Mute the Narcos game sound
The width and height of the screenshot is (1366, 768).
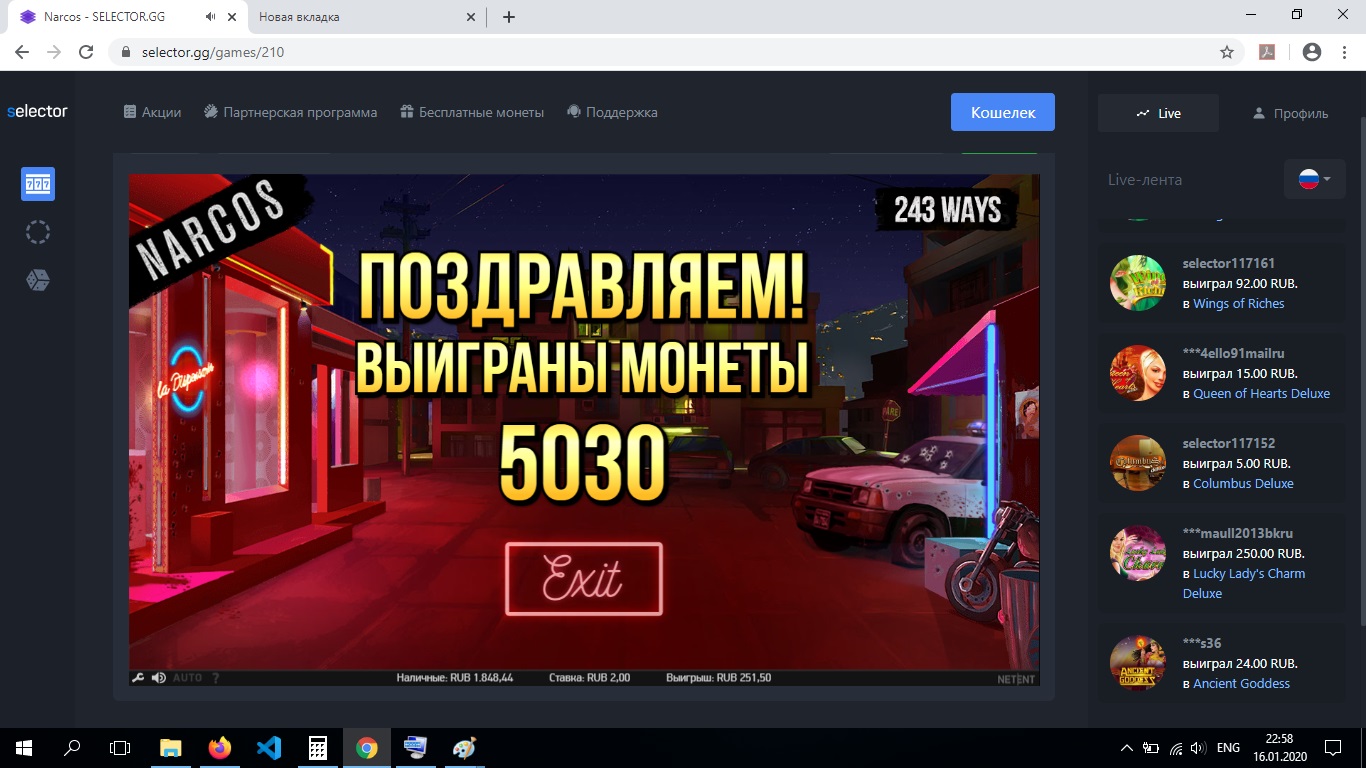pyautogui.click(x=158, y=678)
